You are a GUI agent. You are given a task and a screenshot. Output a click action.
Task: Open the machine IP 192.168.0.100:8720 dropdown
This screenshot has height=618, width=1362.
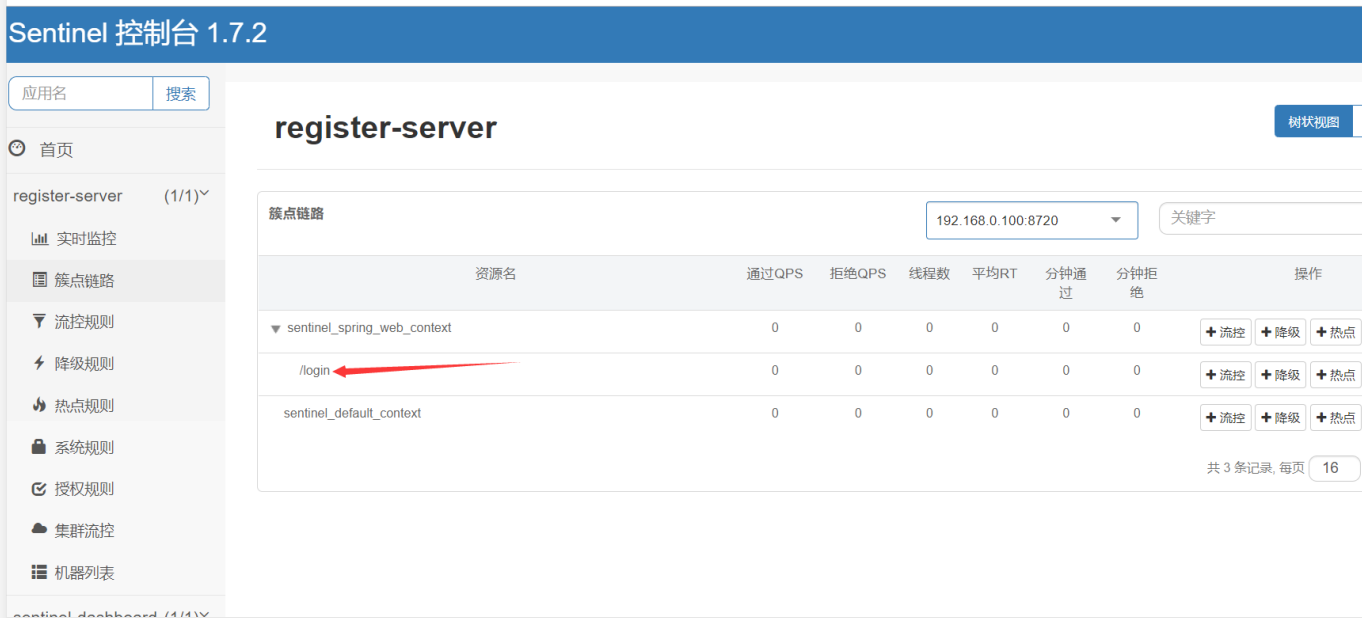coord(1032,220)
